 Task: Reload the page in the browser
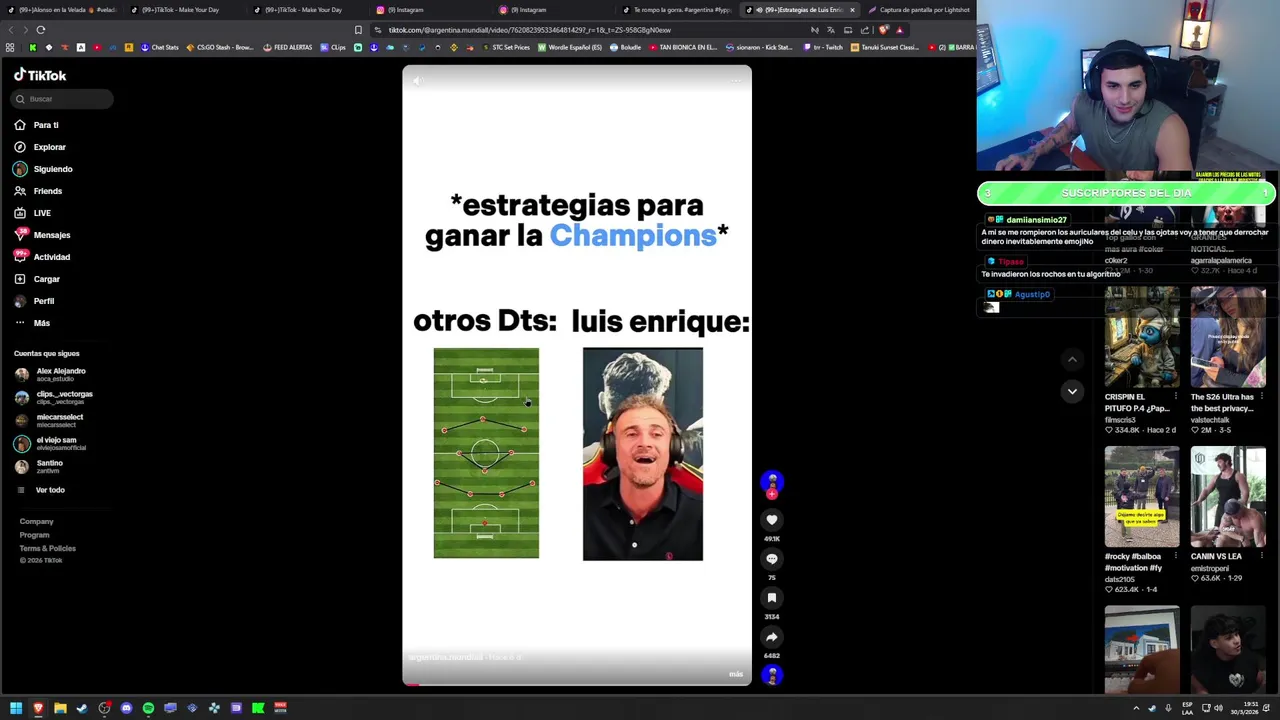[x=41, y=30]
